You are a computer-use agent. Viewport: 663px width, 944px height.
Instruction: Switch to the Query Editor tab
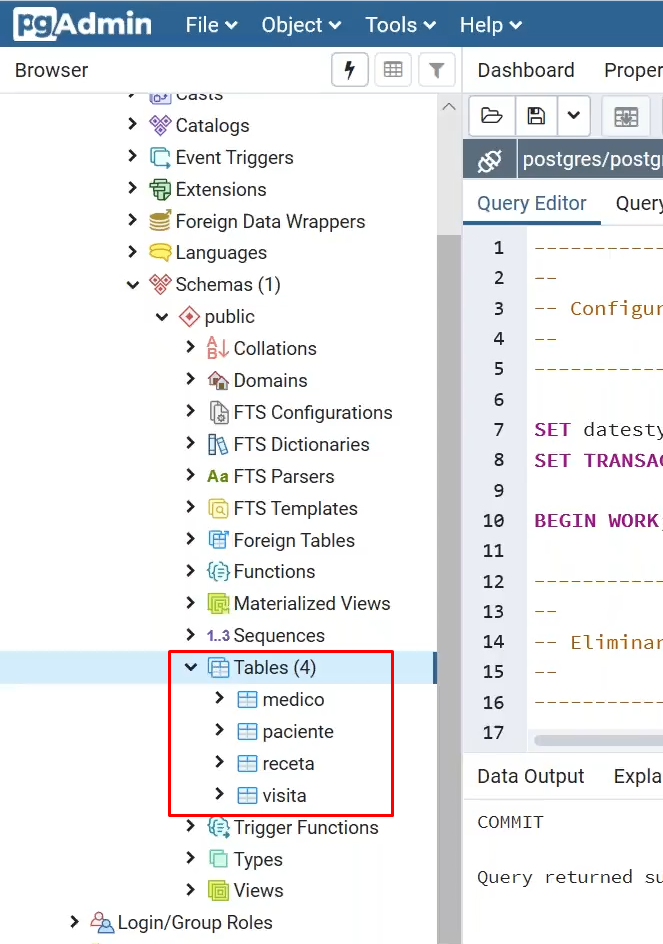click(x=532, y=203)
